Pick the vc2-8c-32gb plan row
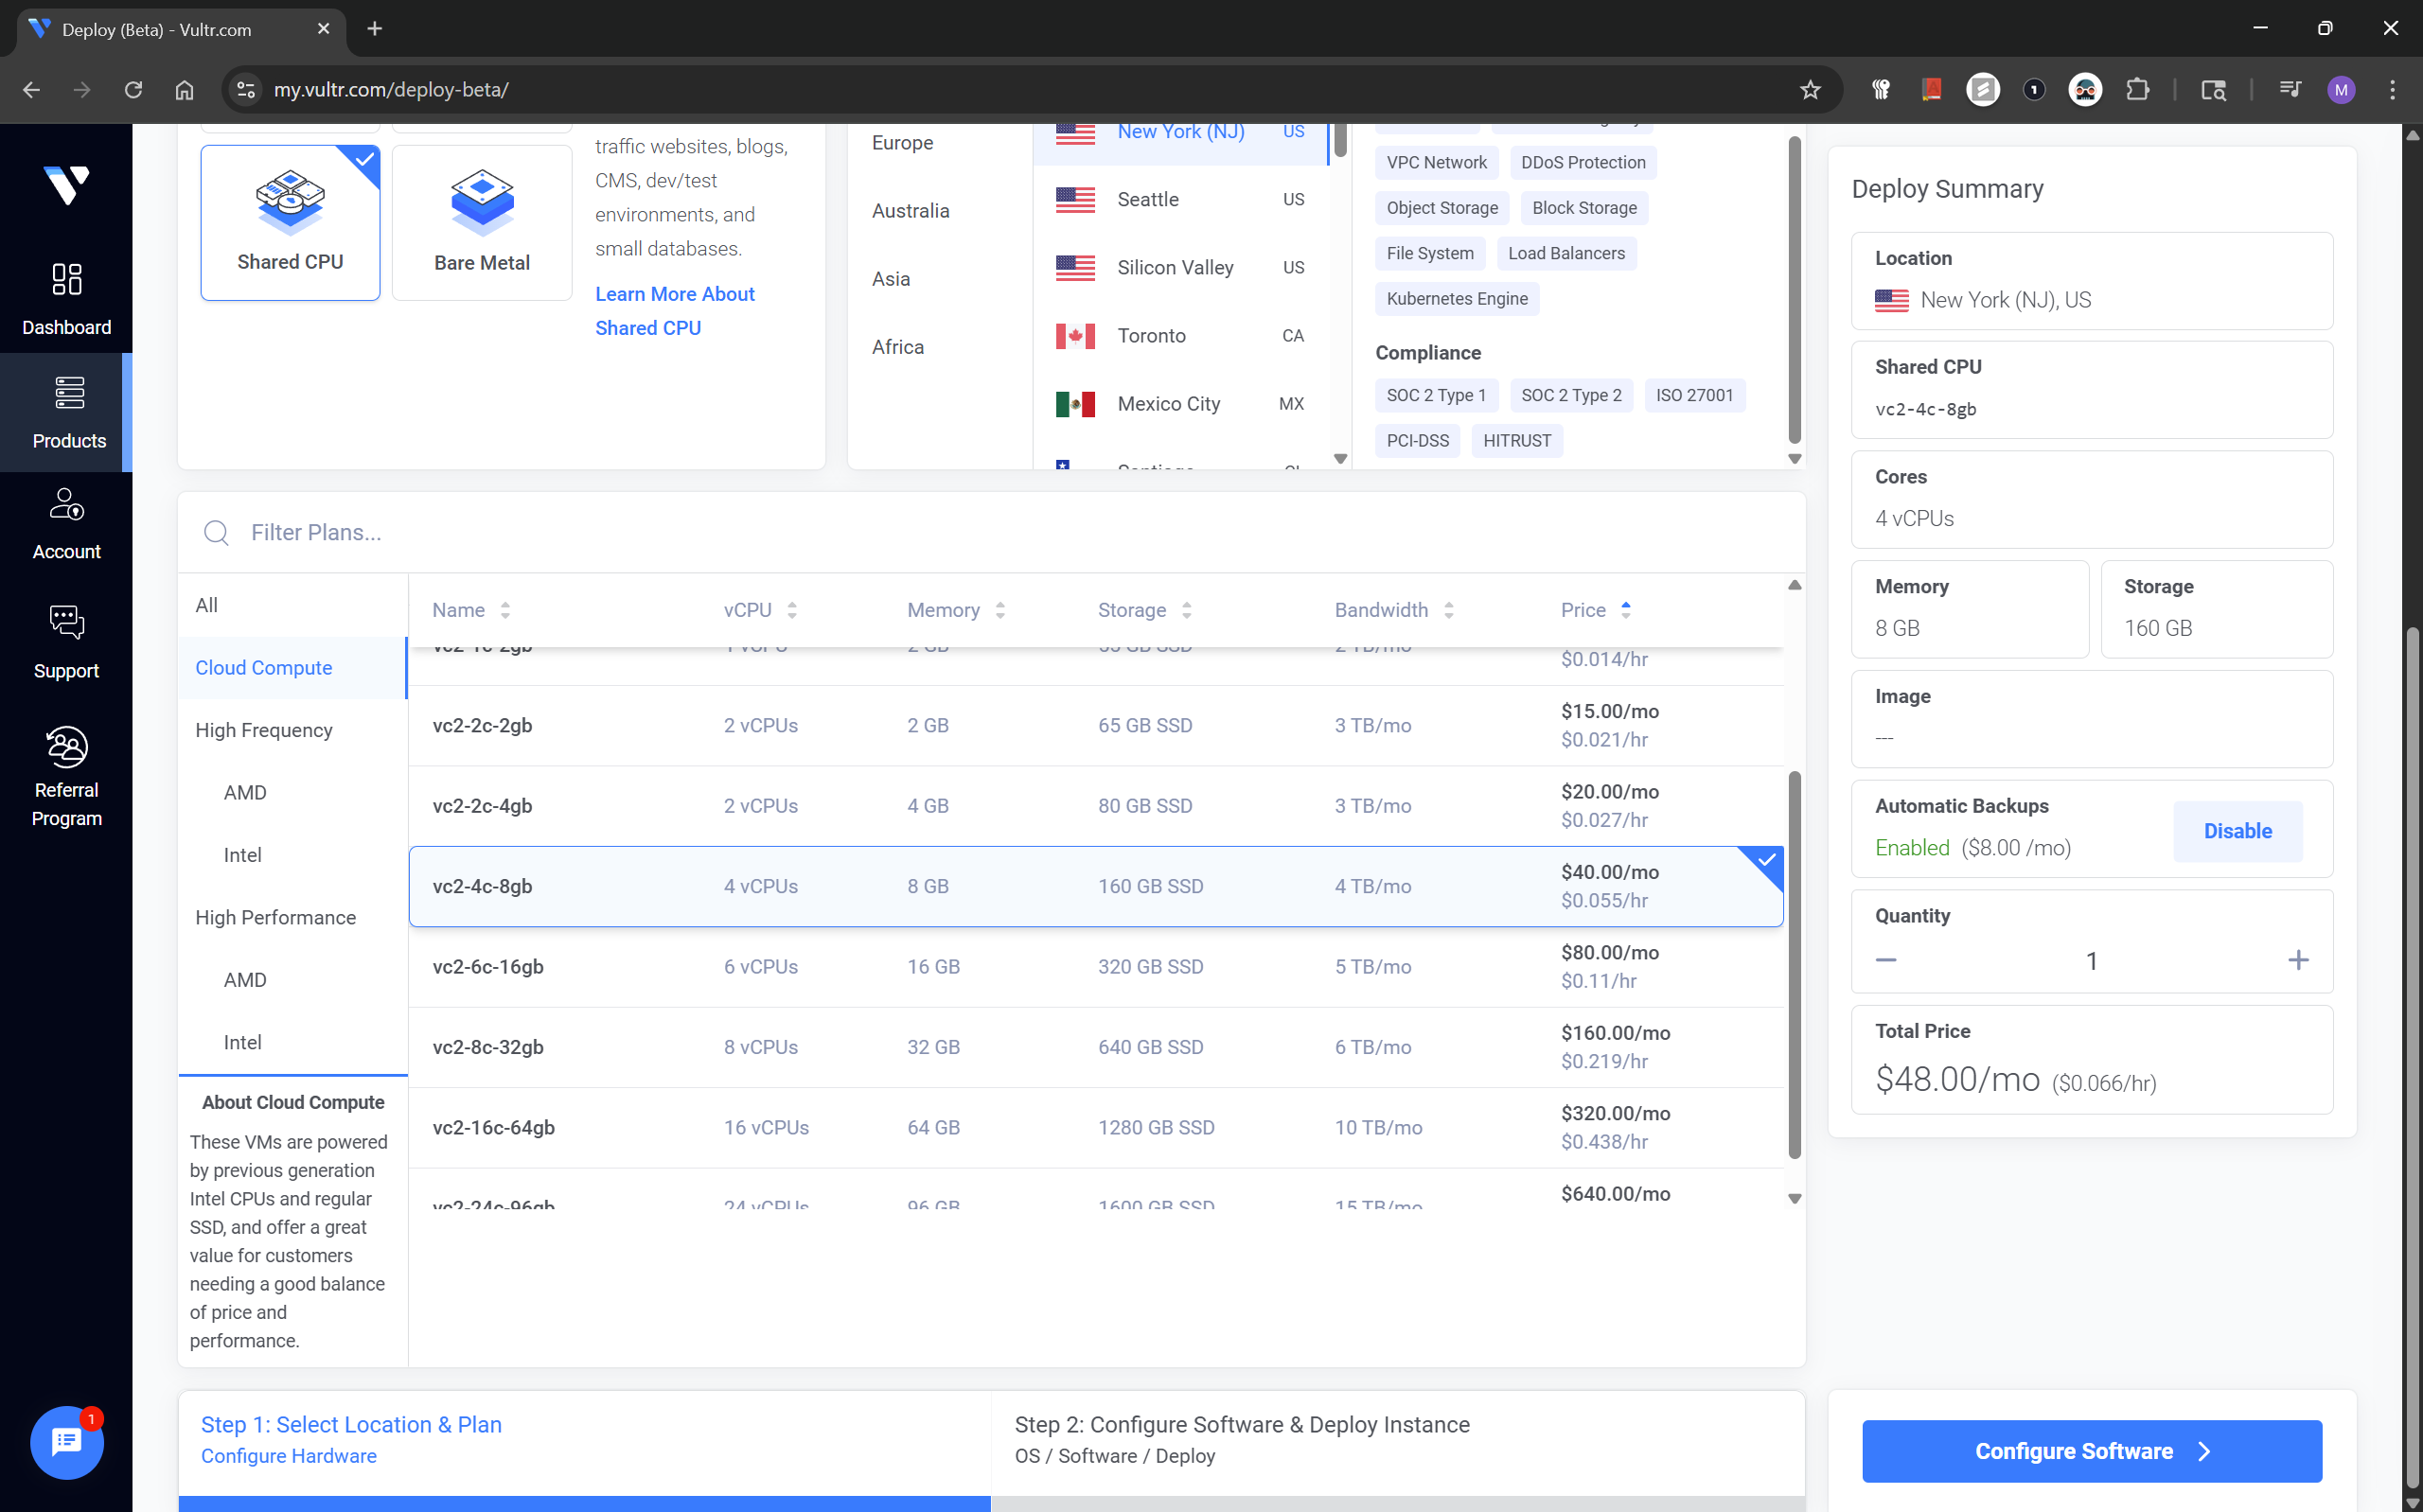2423x1512 pixels. [1096, 1047]
